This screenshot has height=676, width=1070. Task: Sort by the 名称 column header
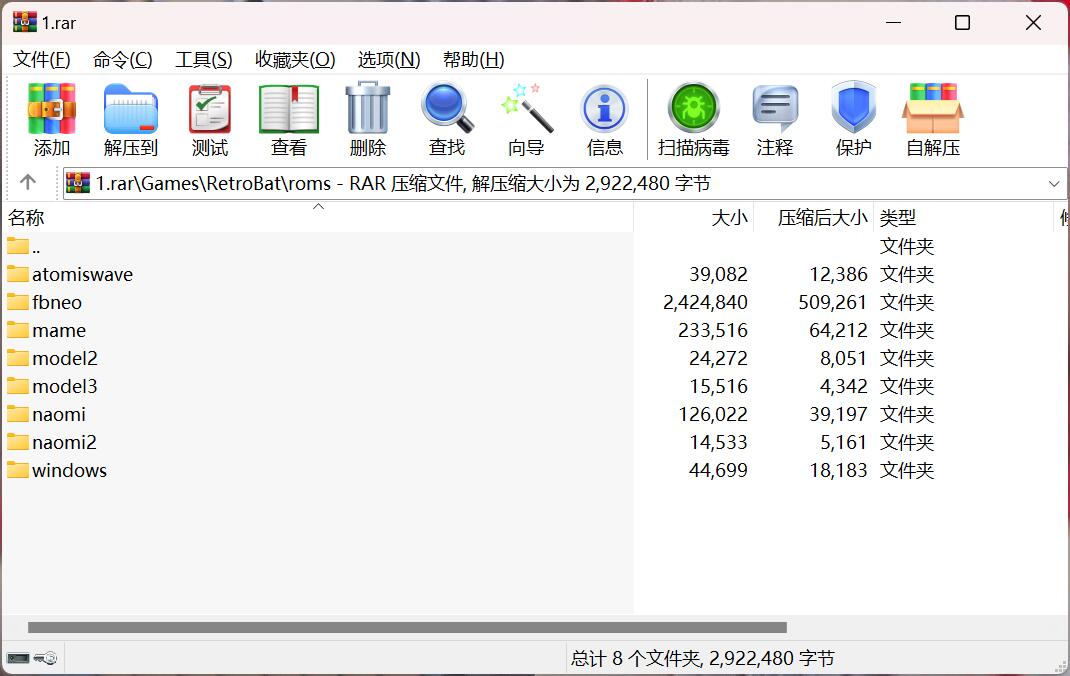tap(27, 218)
